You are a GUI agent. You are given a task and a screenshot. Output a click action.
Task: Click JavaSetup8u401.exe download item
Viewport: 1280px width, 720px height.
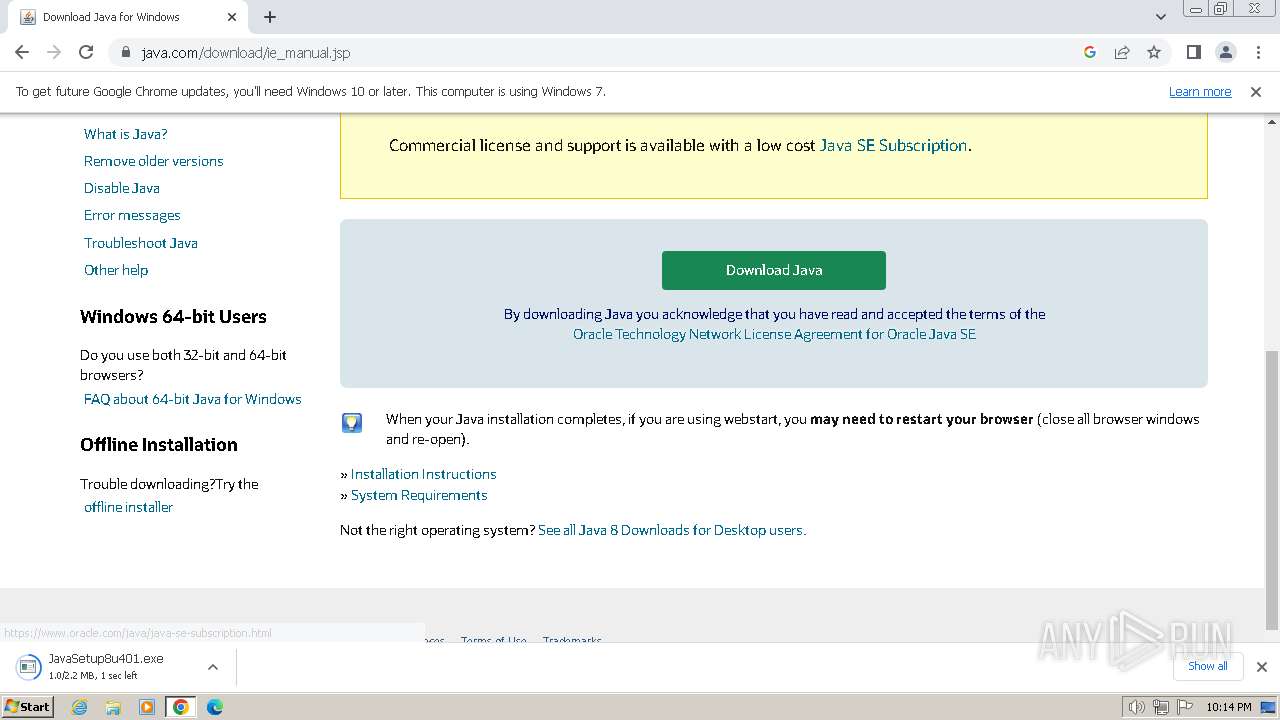pyautogui.click(x=105, y=667)
